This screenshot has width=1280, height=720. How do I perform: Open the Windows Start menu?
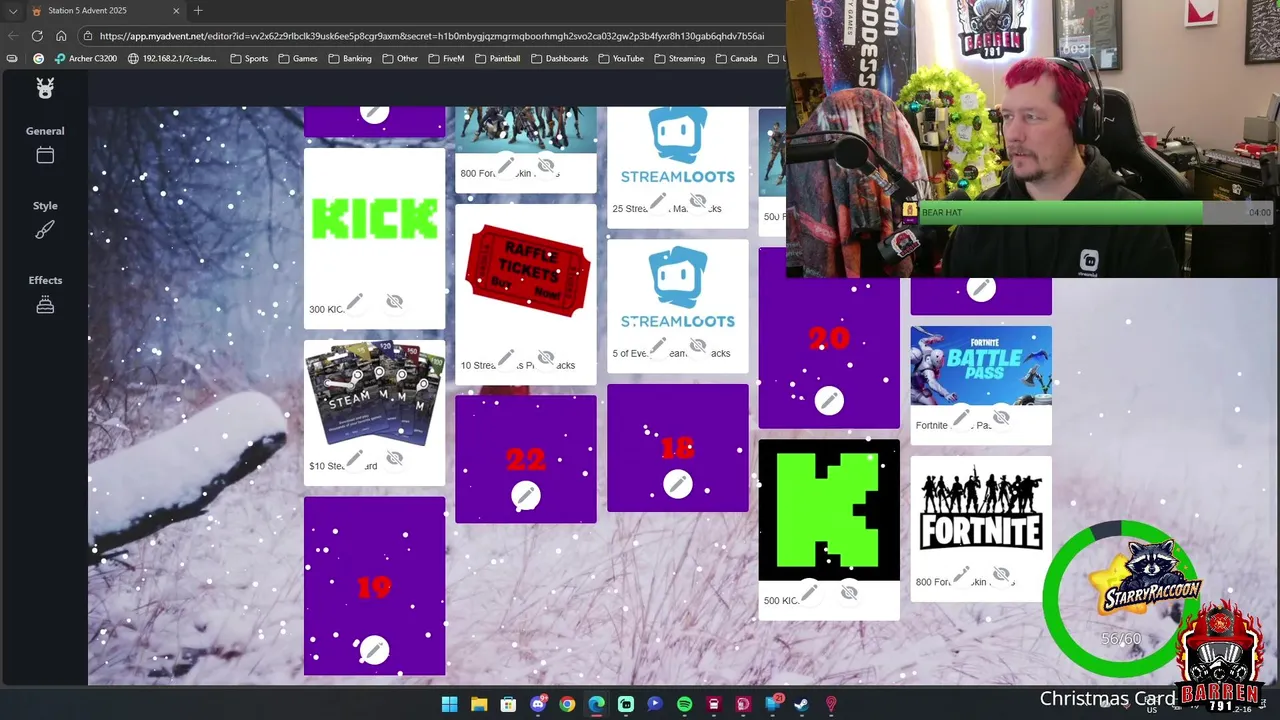450,704
